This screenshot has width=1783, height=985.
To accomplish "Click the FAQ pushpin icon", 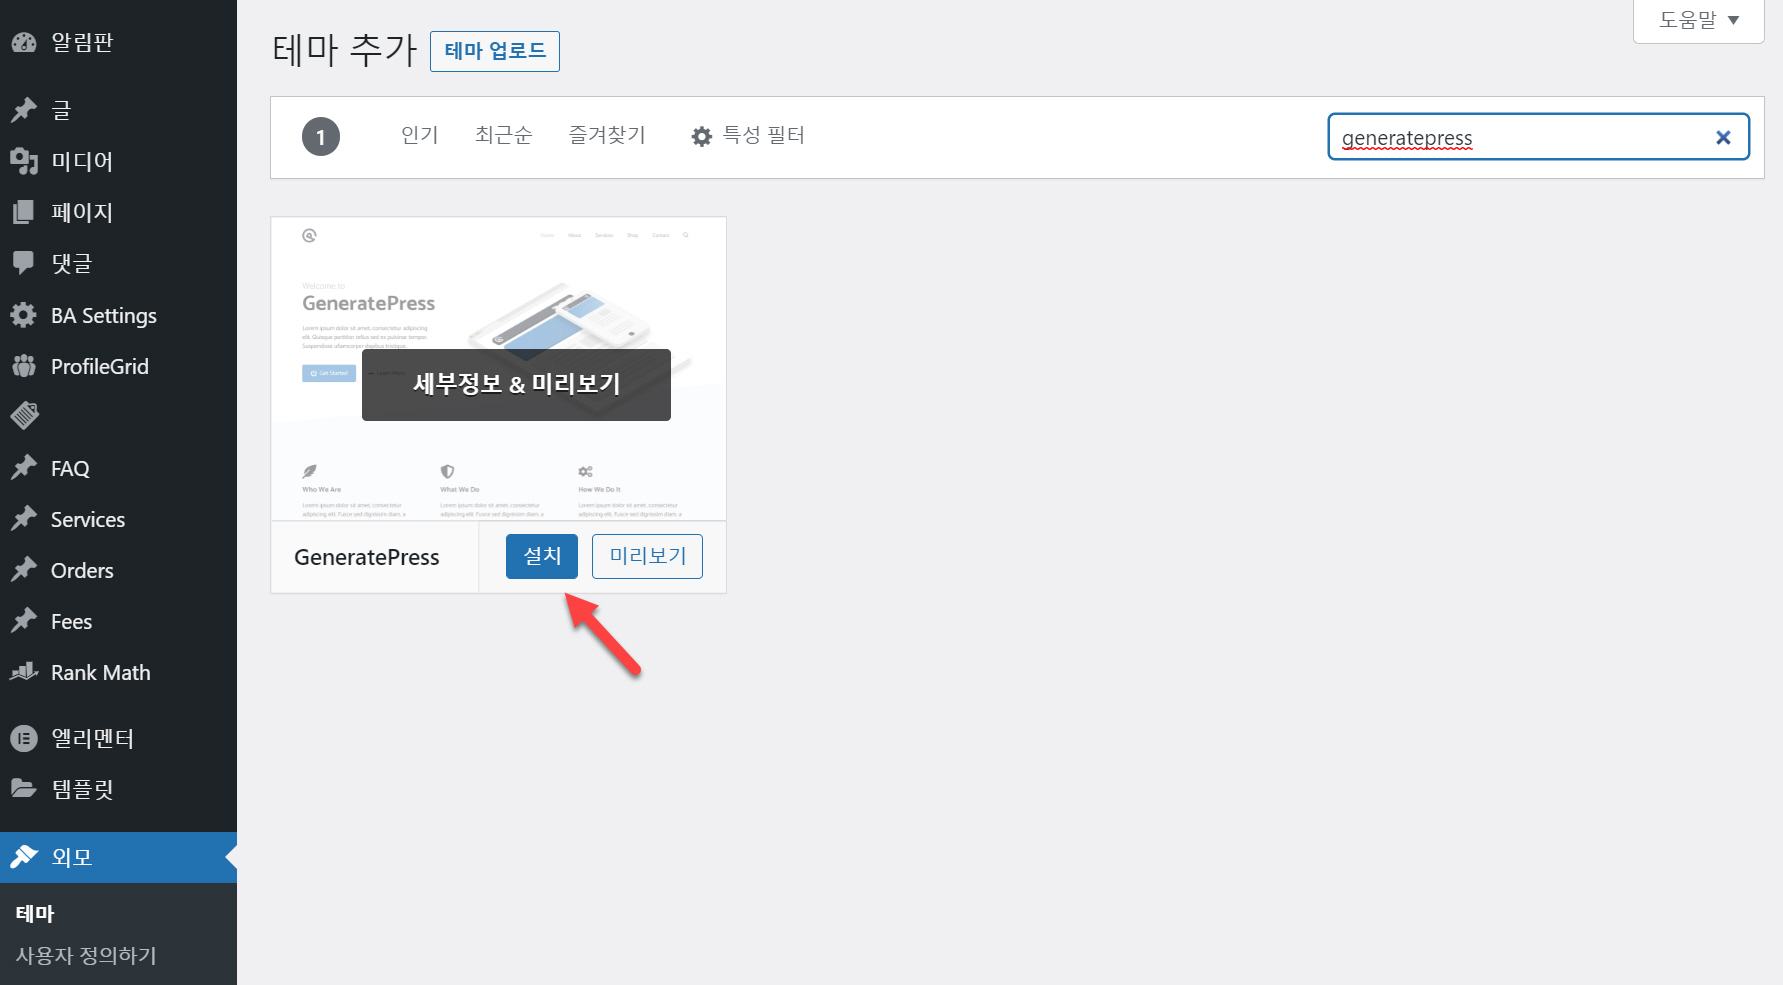I will point(24,468).
